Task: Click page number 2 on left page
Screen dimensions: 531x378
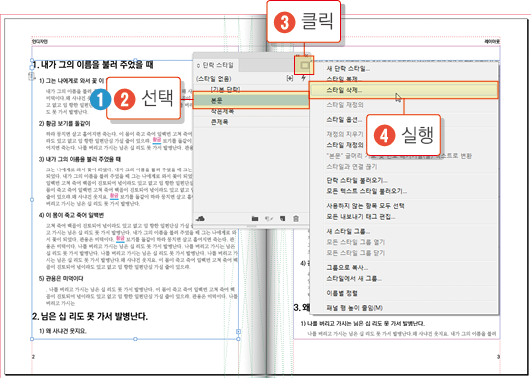Action: tap(33, 357)
